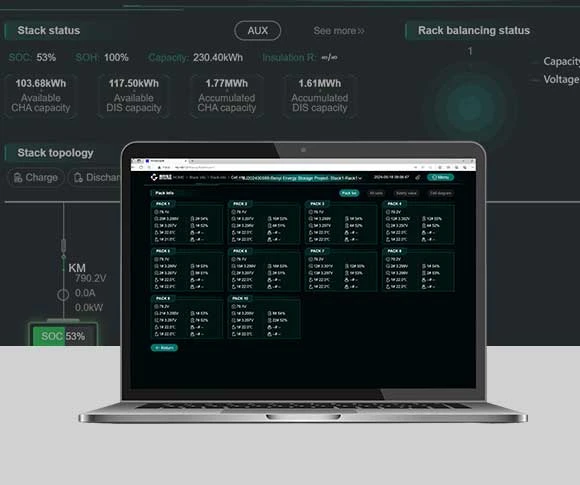This screenshot has height=485, width=580.
Task: Select the 103.68kWh Available CHA capacity card
Action: 41,96
